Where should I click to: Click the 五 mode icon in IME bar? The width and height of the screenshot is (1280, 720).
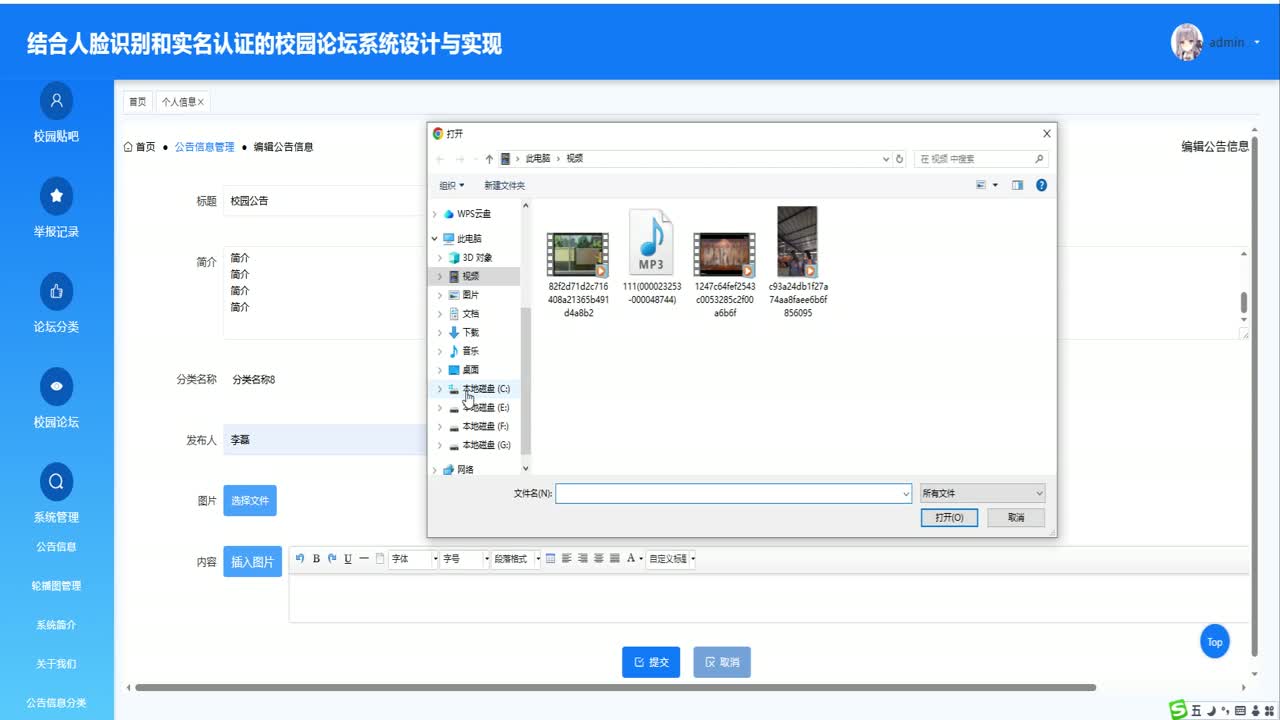point(1196,711)
